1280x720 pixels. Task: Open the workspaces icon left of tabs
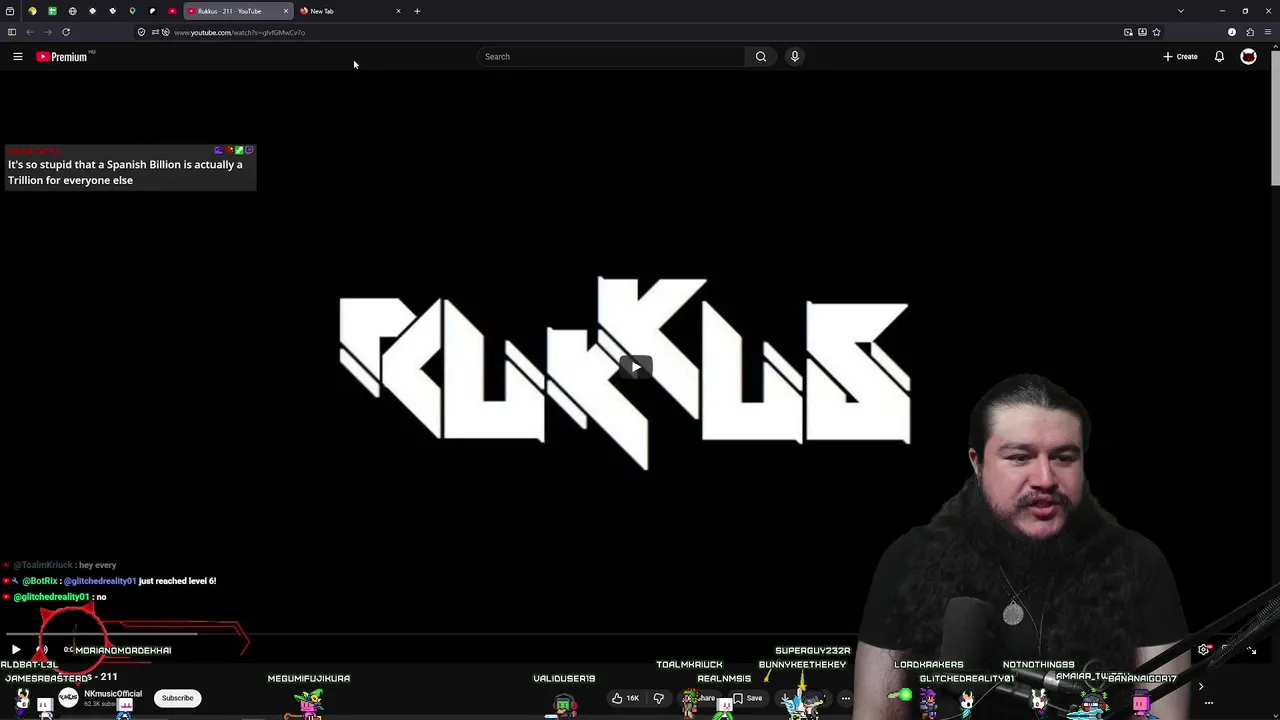point(10,11)
